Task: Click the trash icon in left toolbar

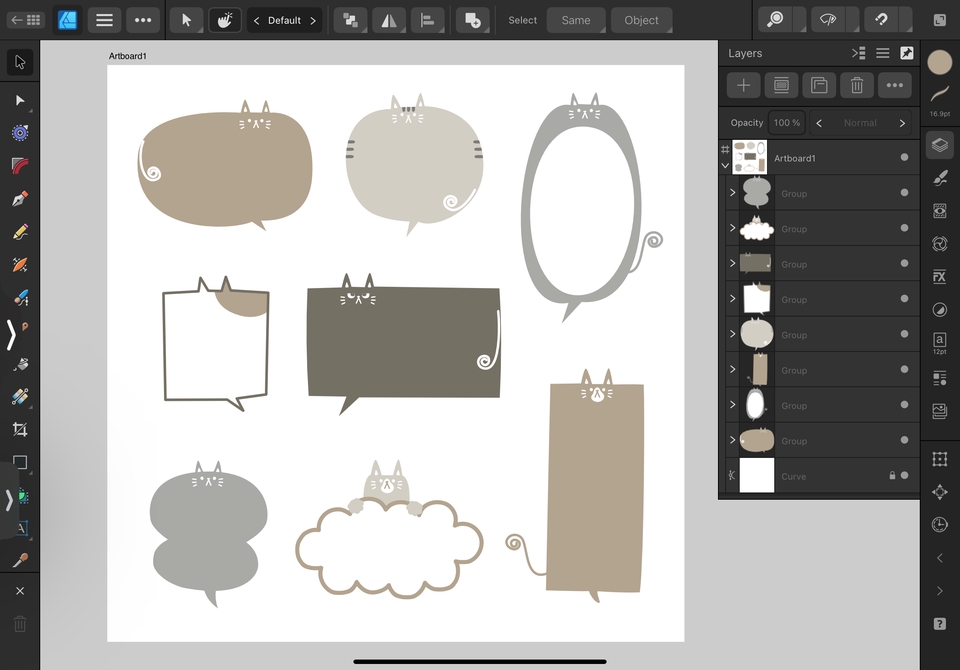Action: click(20, 624)
